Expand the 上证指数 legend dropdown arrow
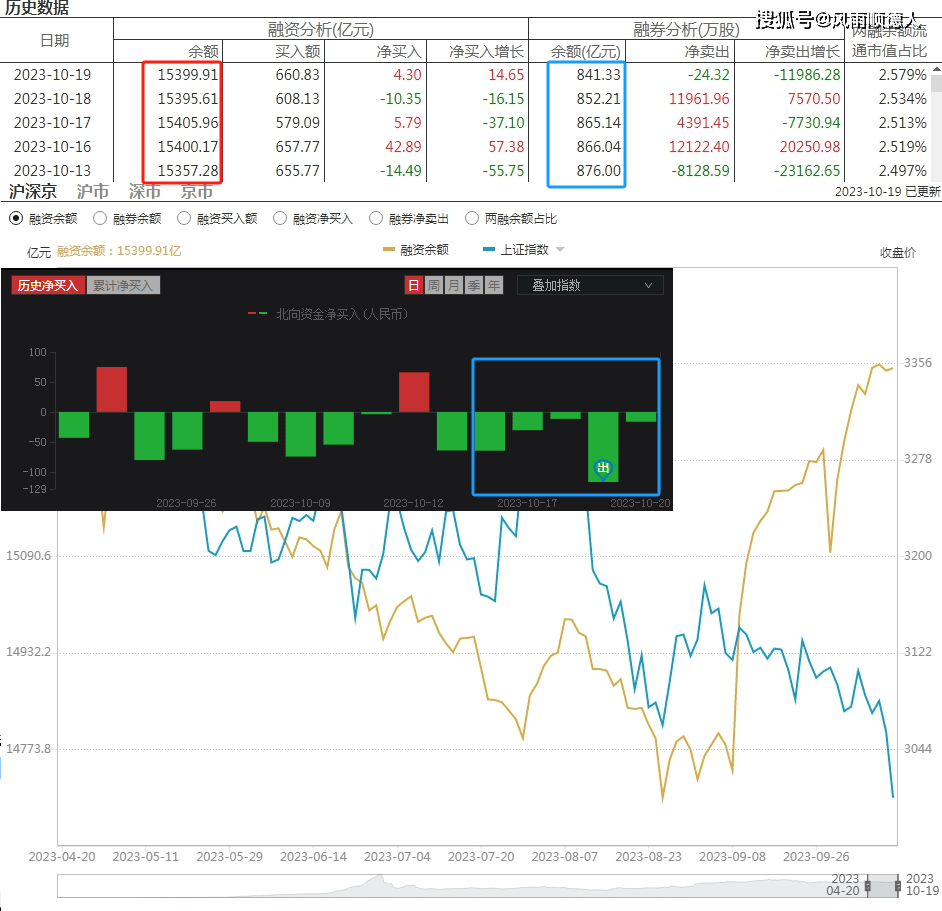Image resolution: width=942 pixels, height=911 pixels. pos(560,250)
